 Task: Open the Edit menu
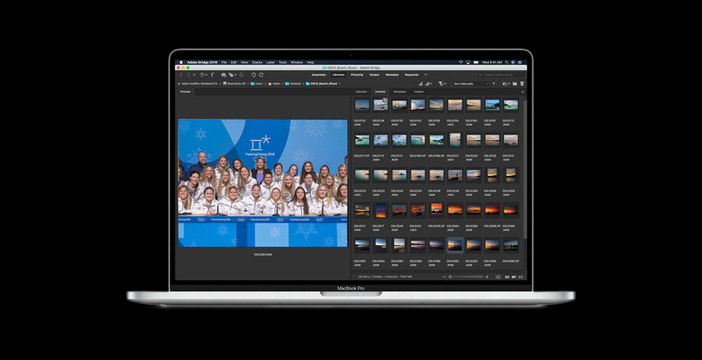pos(234,62)
